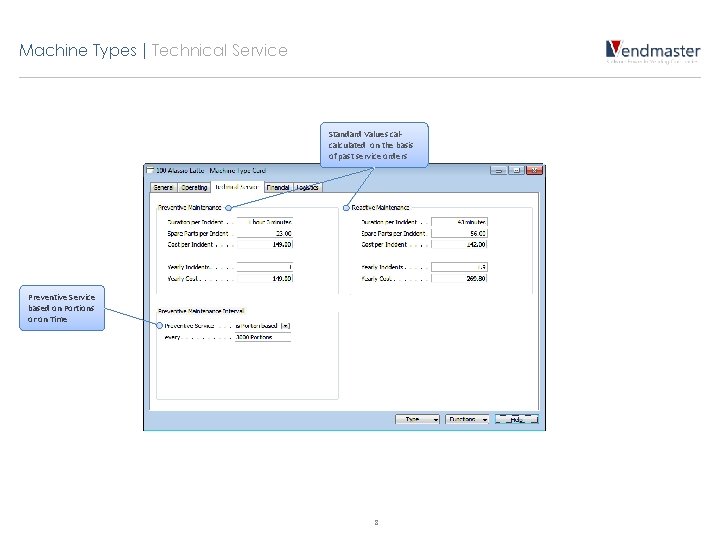Click Reactive Yearly Cost field
This screenshot has width=720, height=540.
coord(459,278)
